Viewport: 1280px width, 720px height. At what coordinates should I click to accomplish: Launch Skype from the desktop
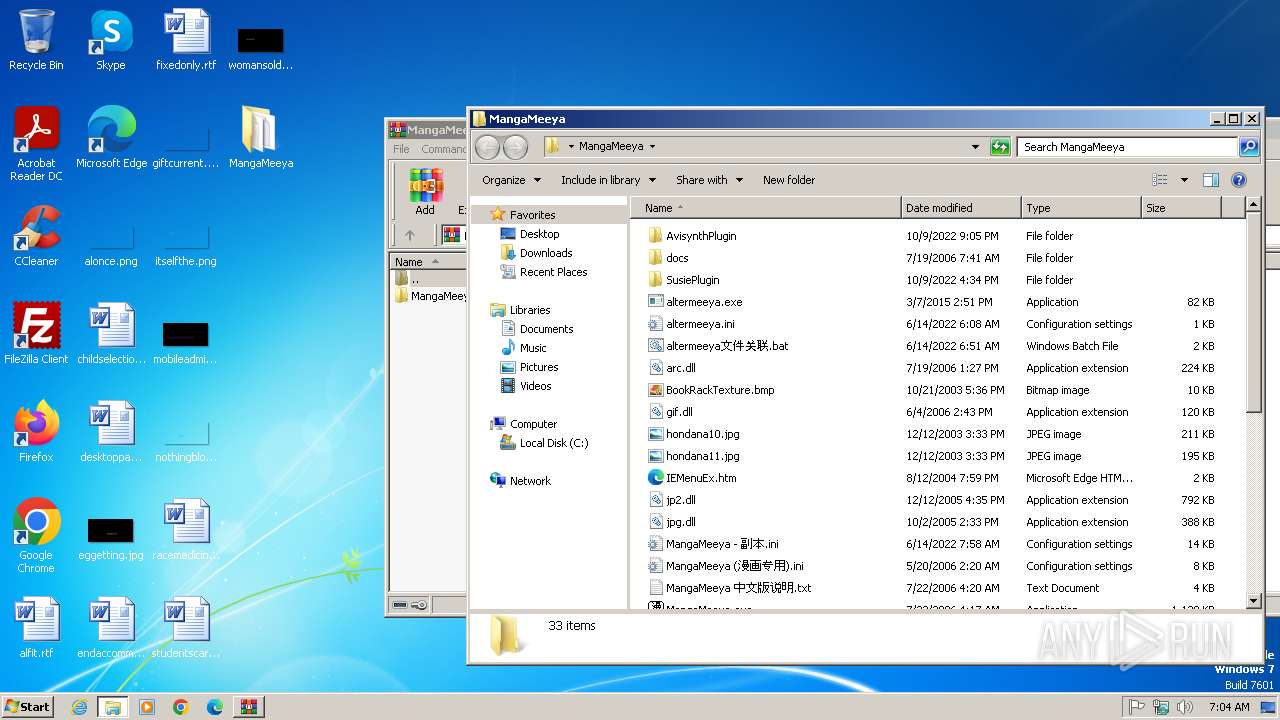pos(111,40)
